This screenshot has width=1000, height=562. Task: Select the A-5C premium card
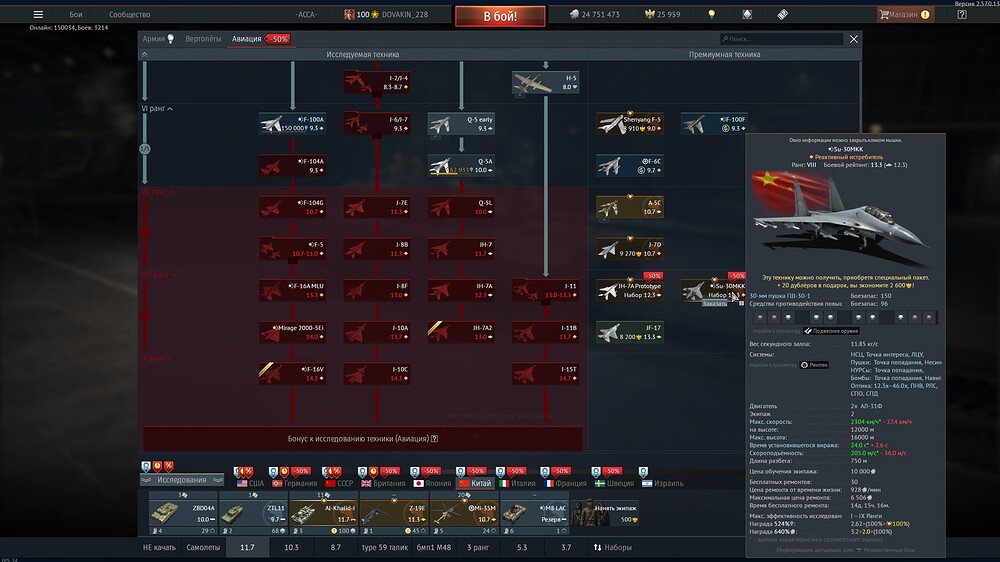(x=629, y=207)
